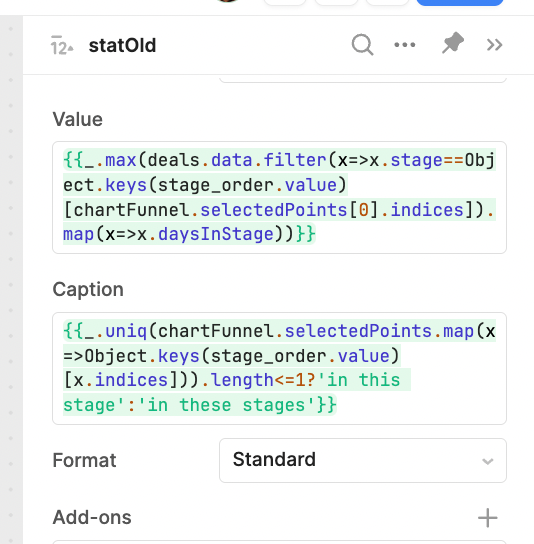This screenshot has height=544, width=534.
Task: Click the blue button in top bar
Action: (x=460, y=2)
